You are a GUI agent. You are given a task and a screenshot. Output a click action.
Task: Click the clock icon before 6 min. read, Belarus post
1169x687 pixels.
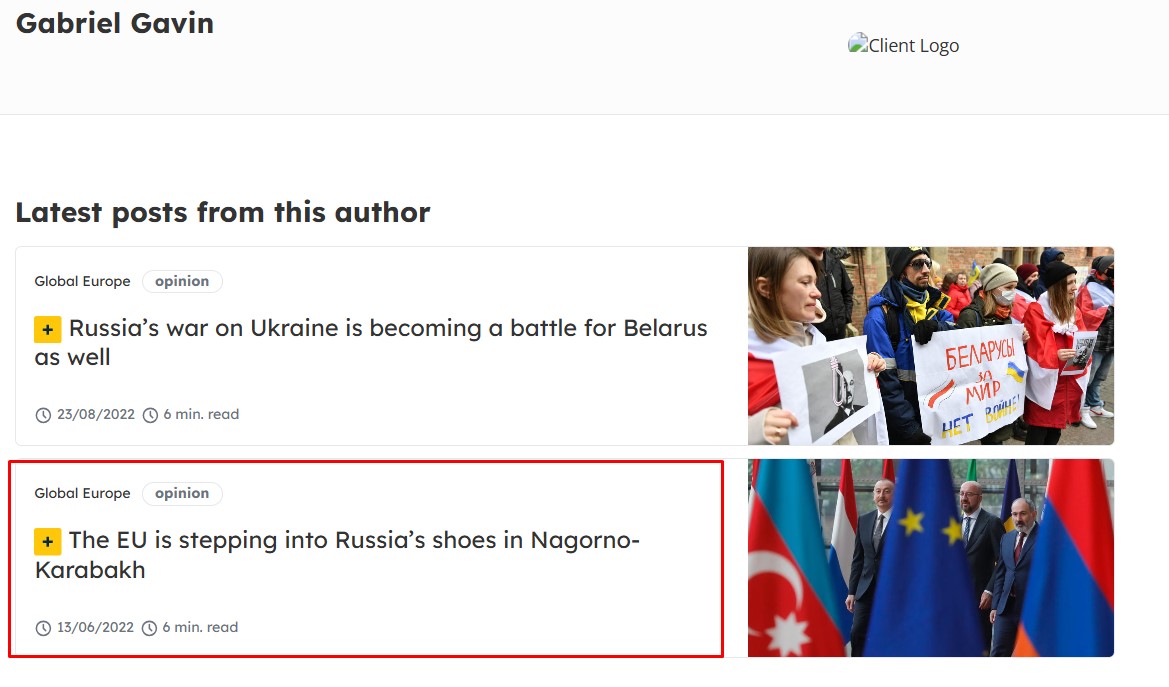point(151,415)
